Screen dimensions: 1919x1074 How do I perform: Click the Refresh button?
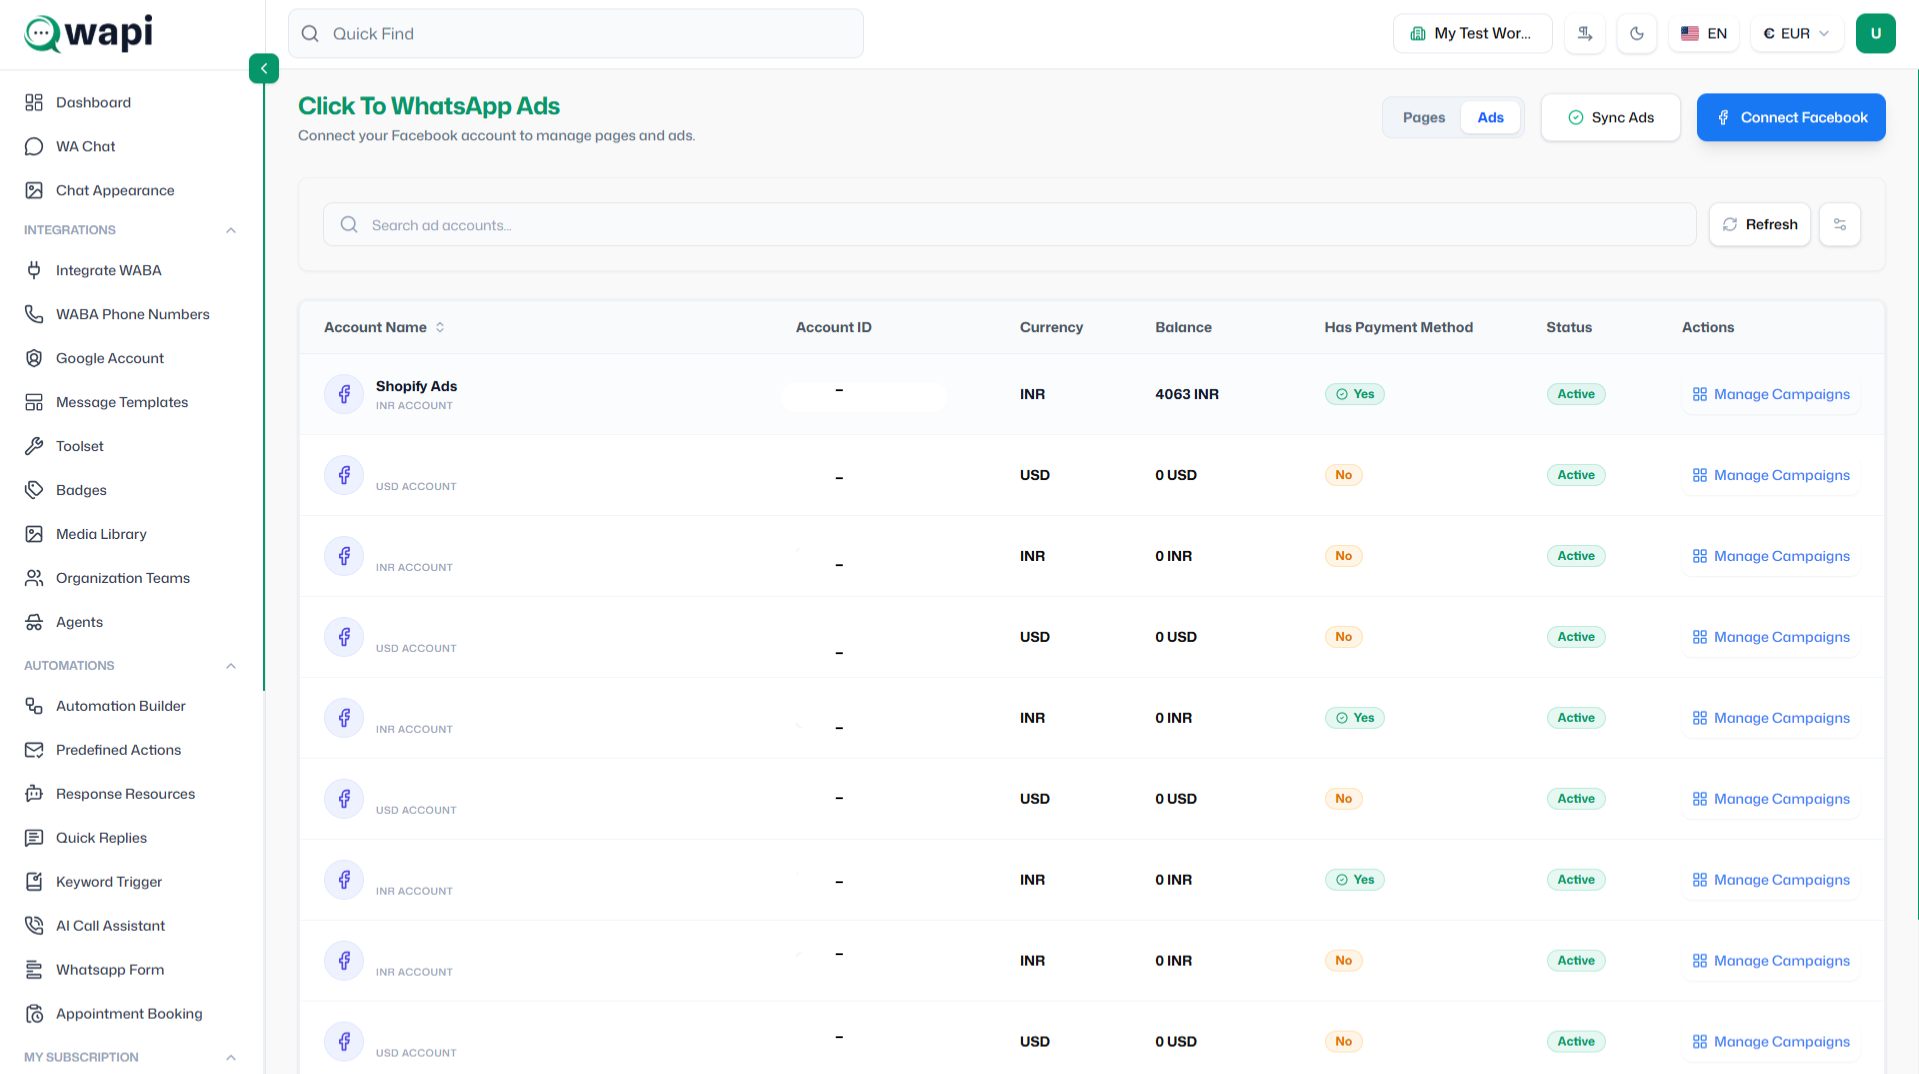[x=1759, y=224]
